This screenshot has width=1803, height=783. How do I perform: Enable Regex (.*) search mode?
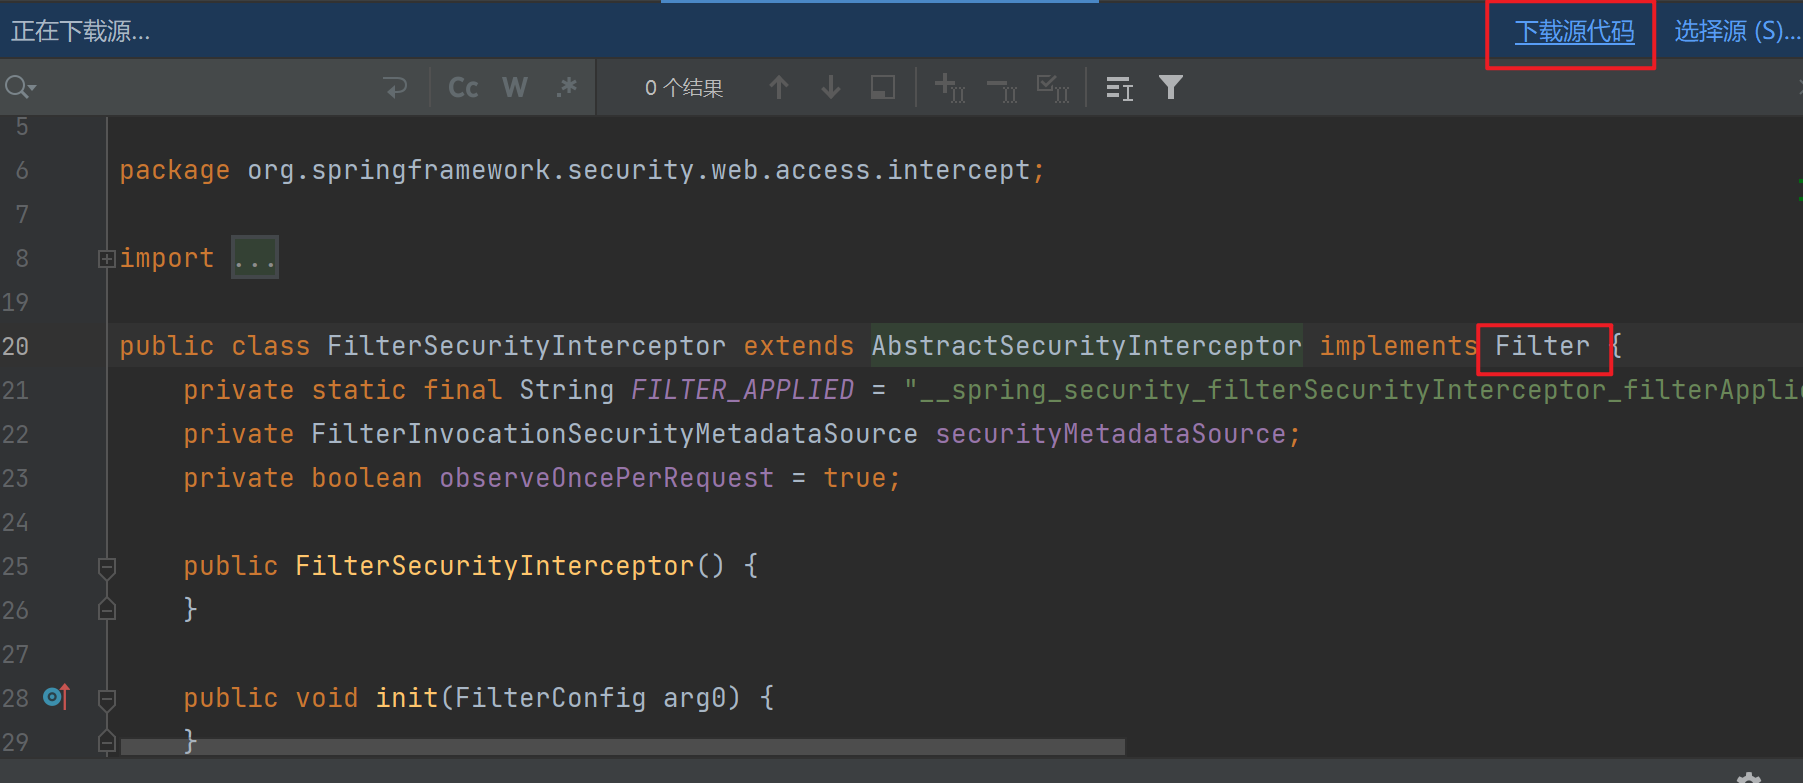point(567,88)
